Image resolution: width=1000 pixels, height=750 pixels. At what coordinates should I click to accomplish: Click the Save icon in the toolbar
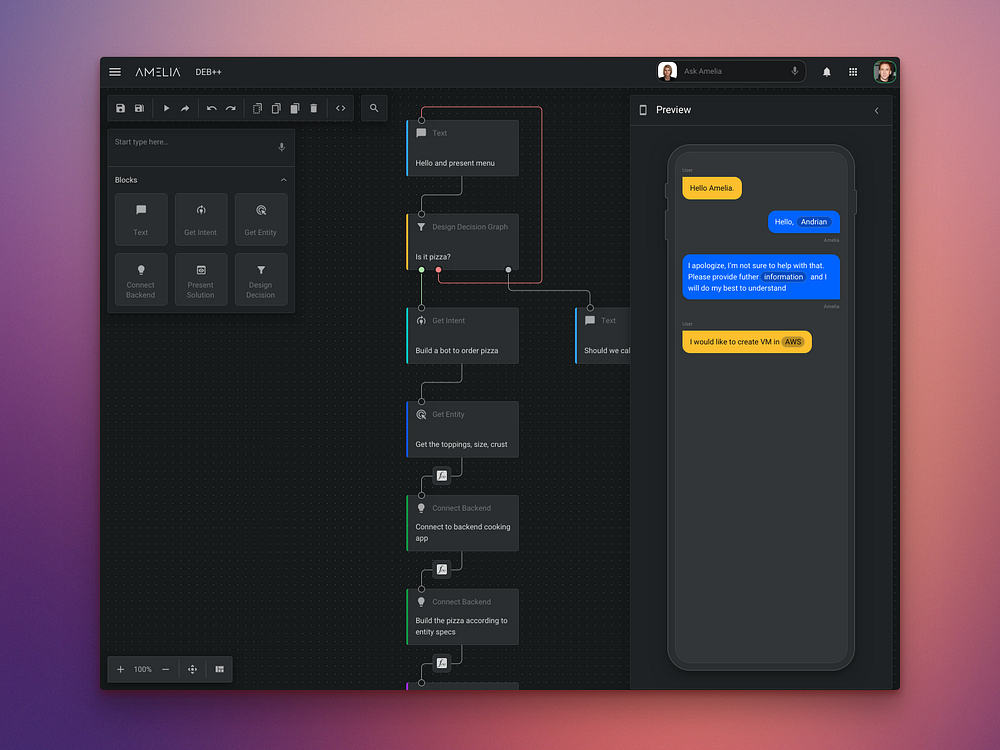121,108
